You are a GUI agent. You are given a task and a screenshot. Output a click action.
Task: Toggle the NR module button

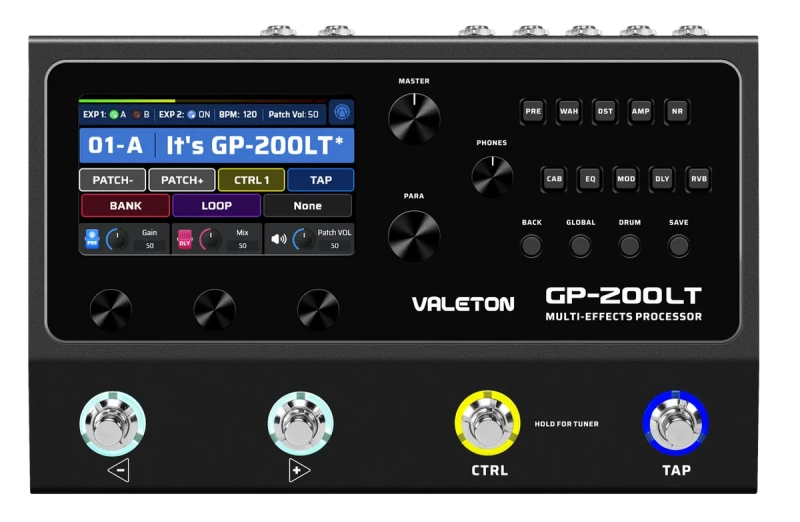pyautogui.click(x=677, y=111)
